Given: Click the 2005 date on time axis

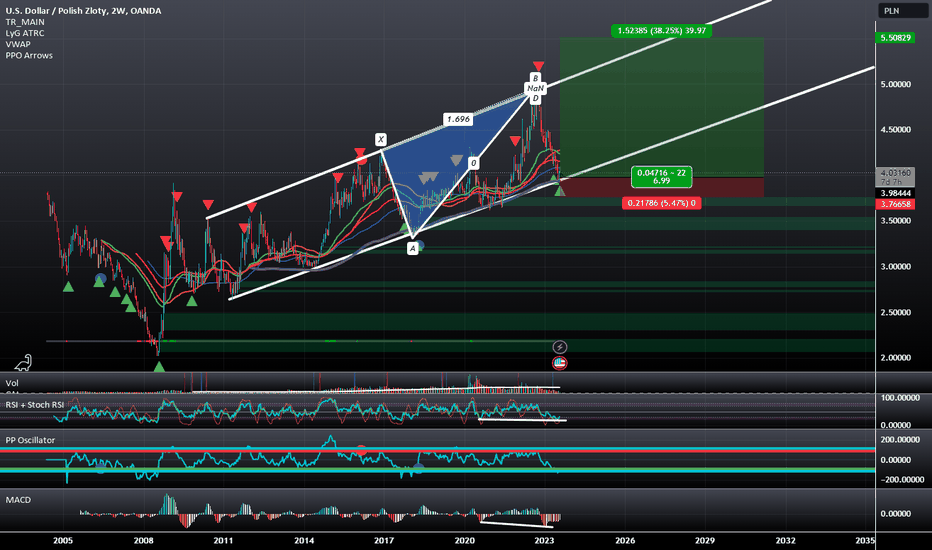Looking at the screenshot, I should [x=63, y=540].
